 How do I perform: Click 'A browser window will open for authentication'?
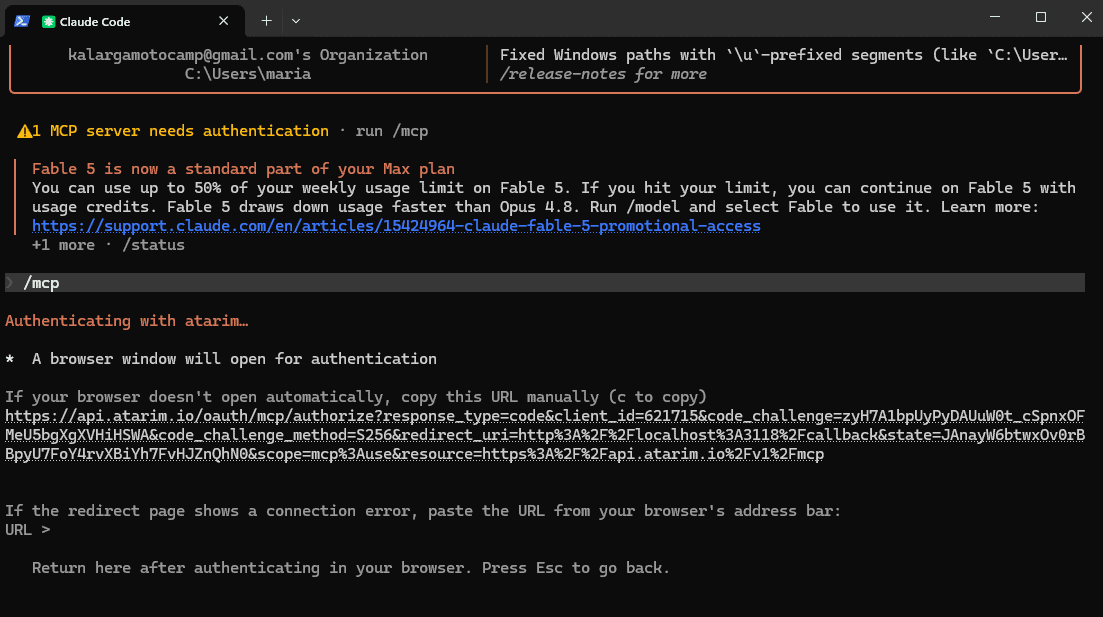(234, 359)
